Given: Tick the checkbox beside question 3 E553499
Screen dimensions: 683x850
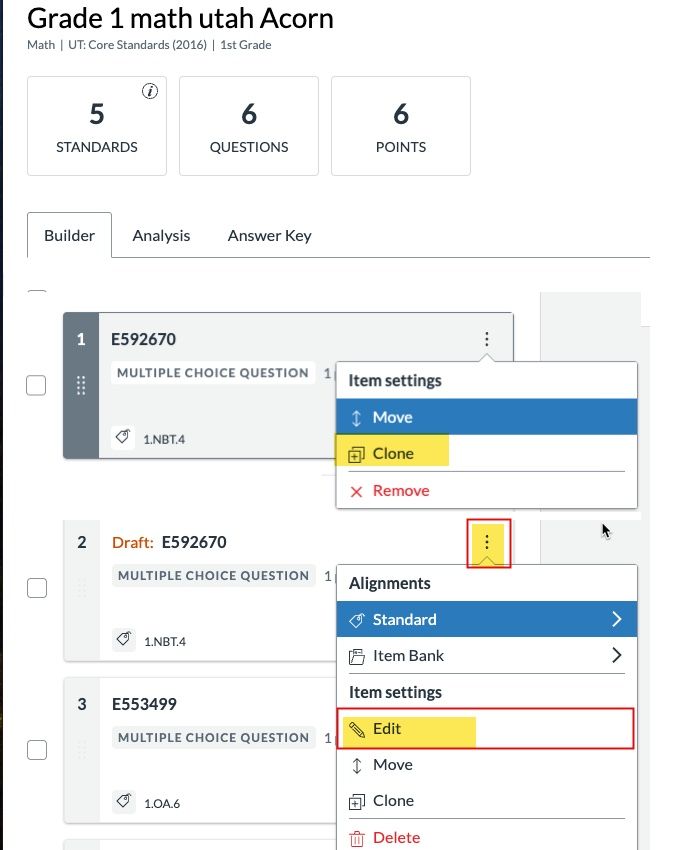Looking at the screenshot, I should click(x=36, y=750).
